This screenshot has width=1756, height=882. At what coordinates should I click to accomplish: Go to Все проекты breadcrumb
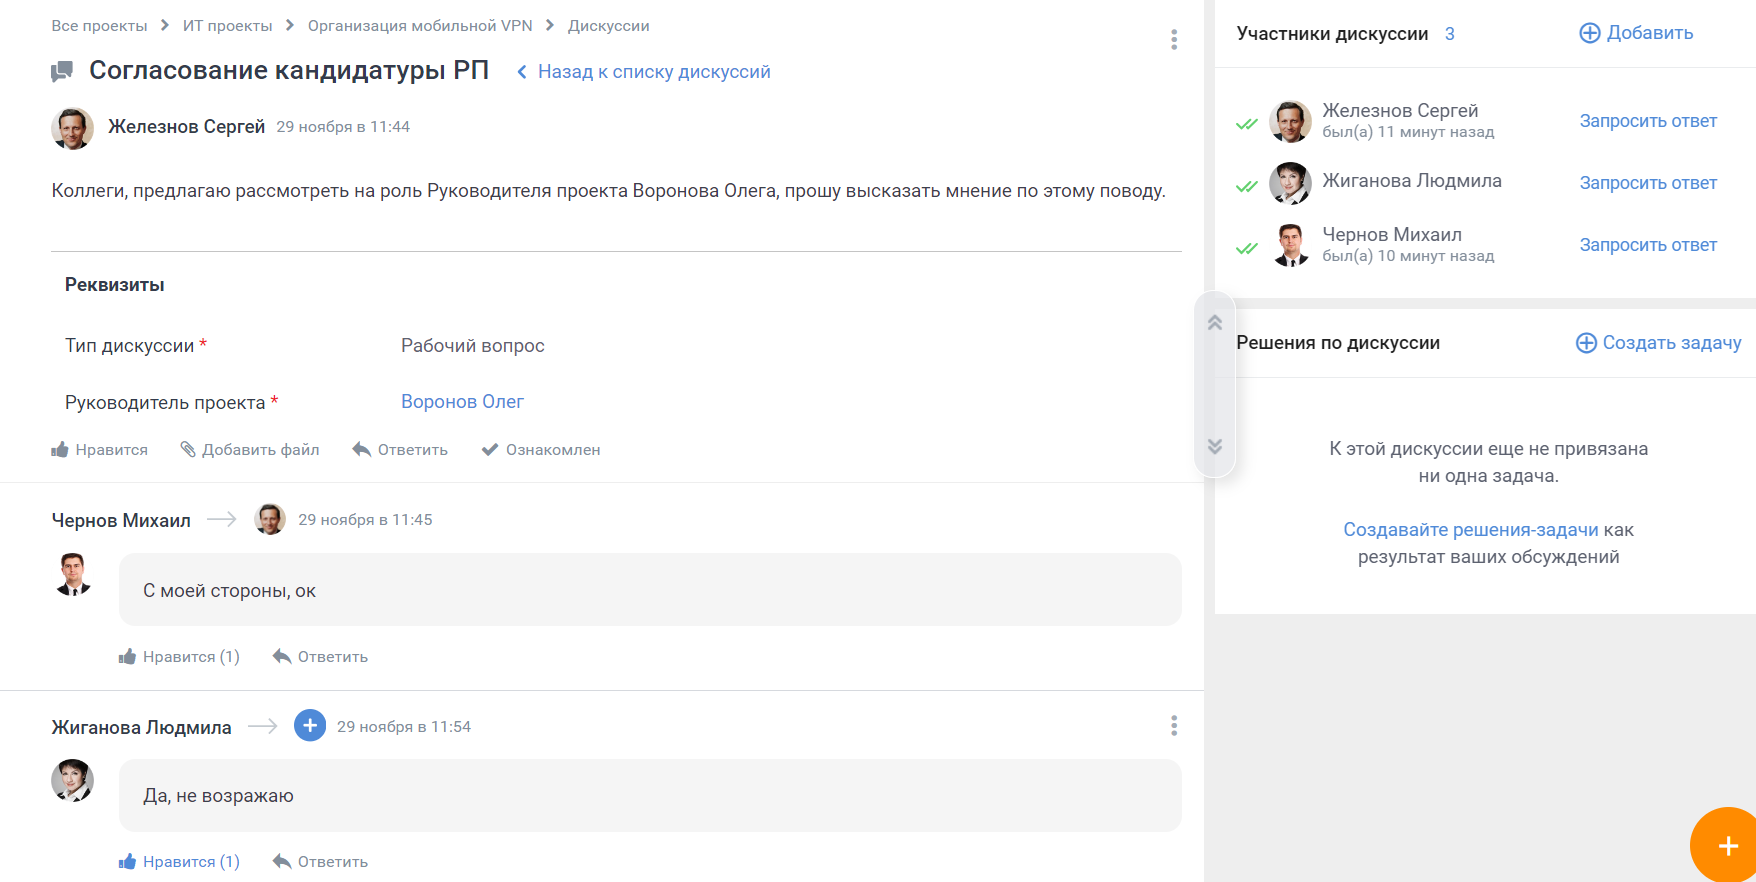tap(99, 26)
